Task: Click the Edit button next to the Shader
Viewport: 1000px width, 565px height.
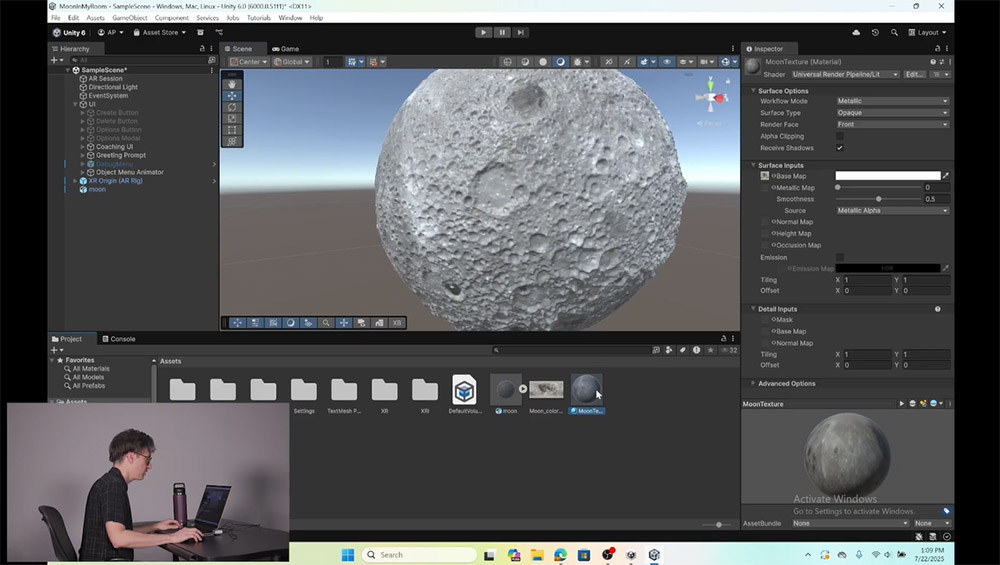Action: click(914, 74)
